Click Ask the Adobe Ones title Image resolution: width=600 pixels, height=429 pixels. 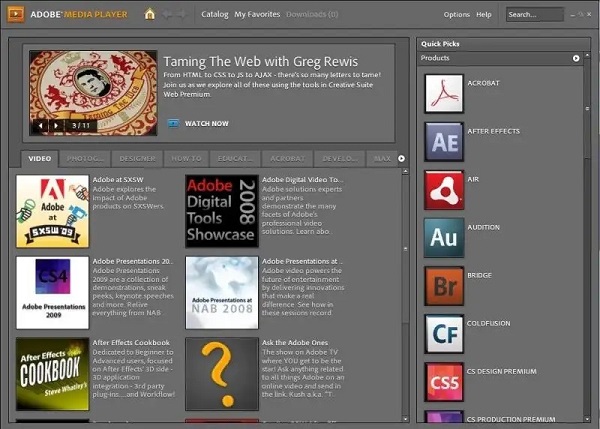point(295,343)
